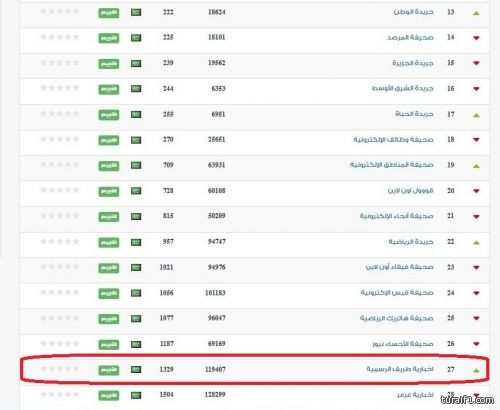Open the جريدة الوطن link in row 13
This screenshot has height=410, width=500.
pos(413,12)
